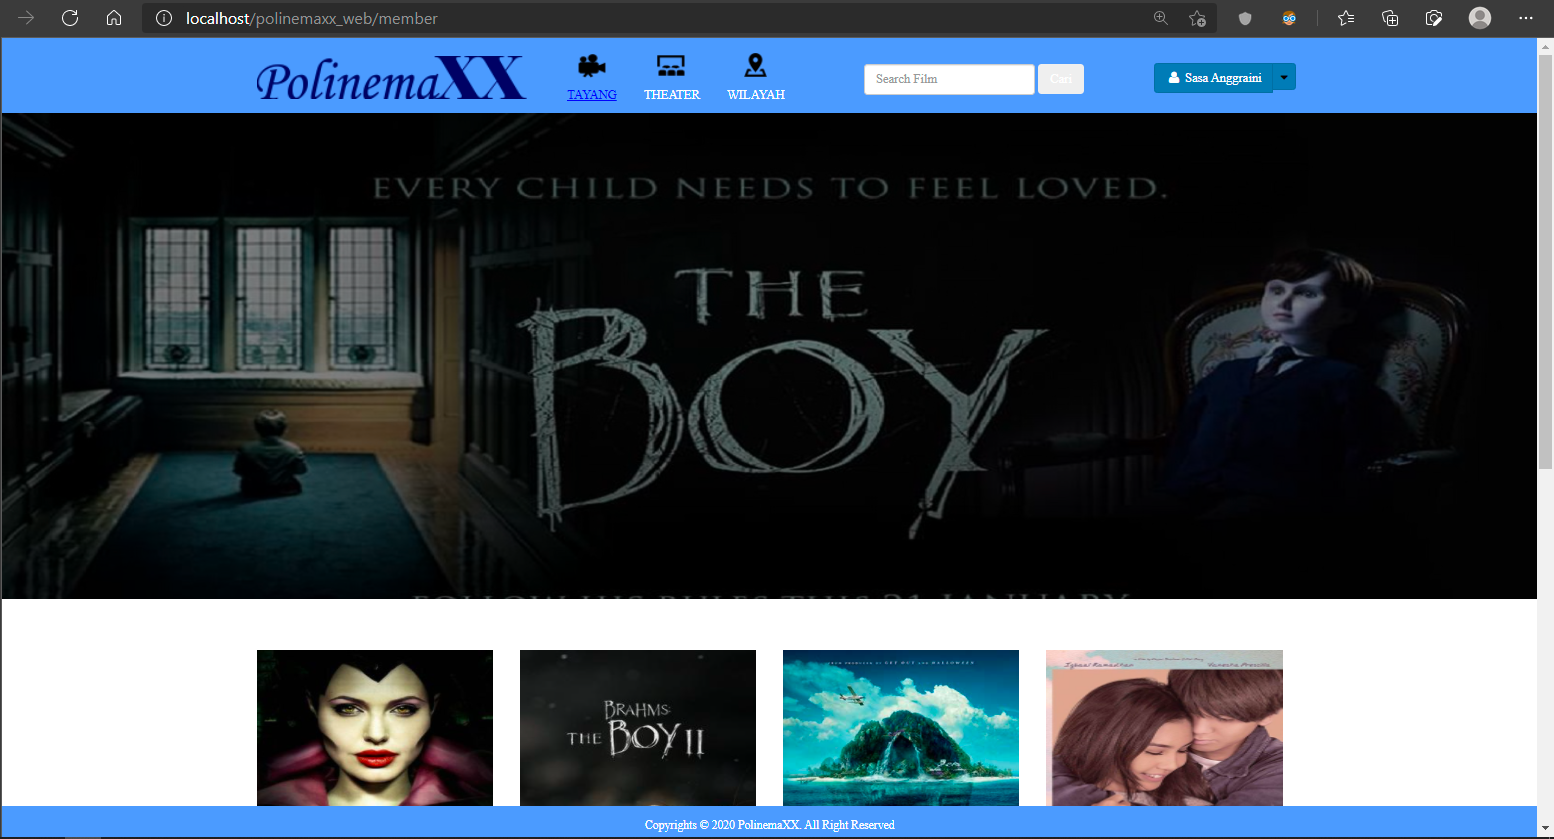
Task: Open the browser favorites list icon
Action: 1346,18
